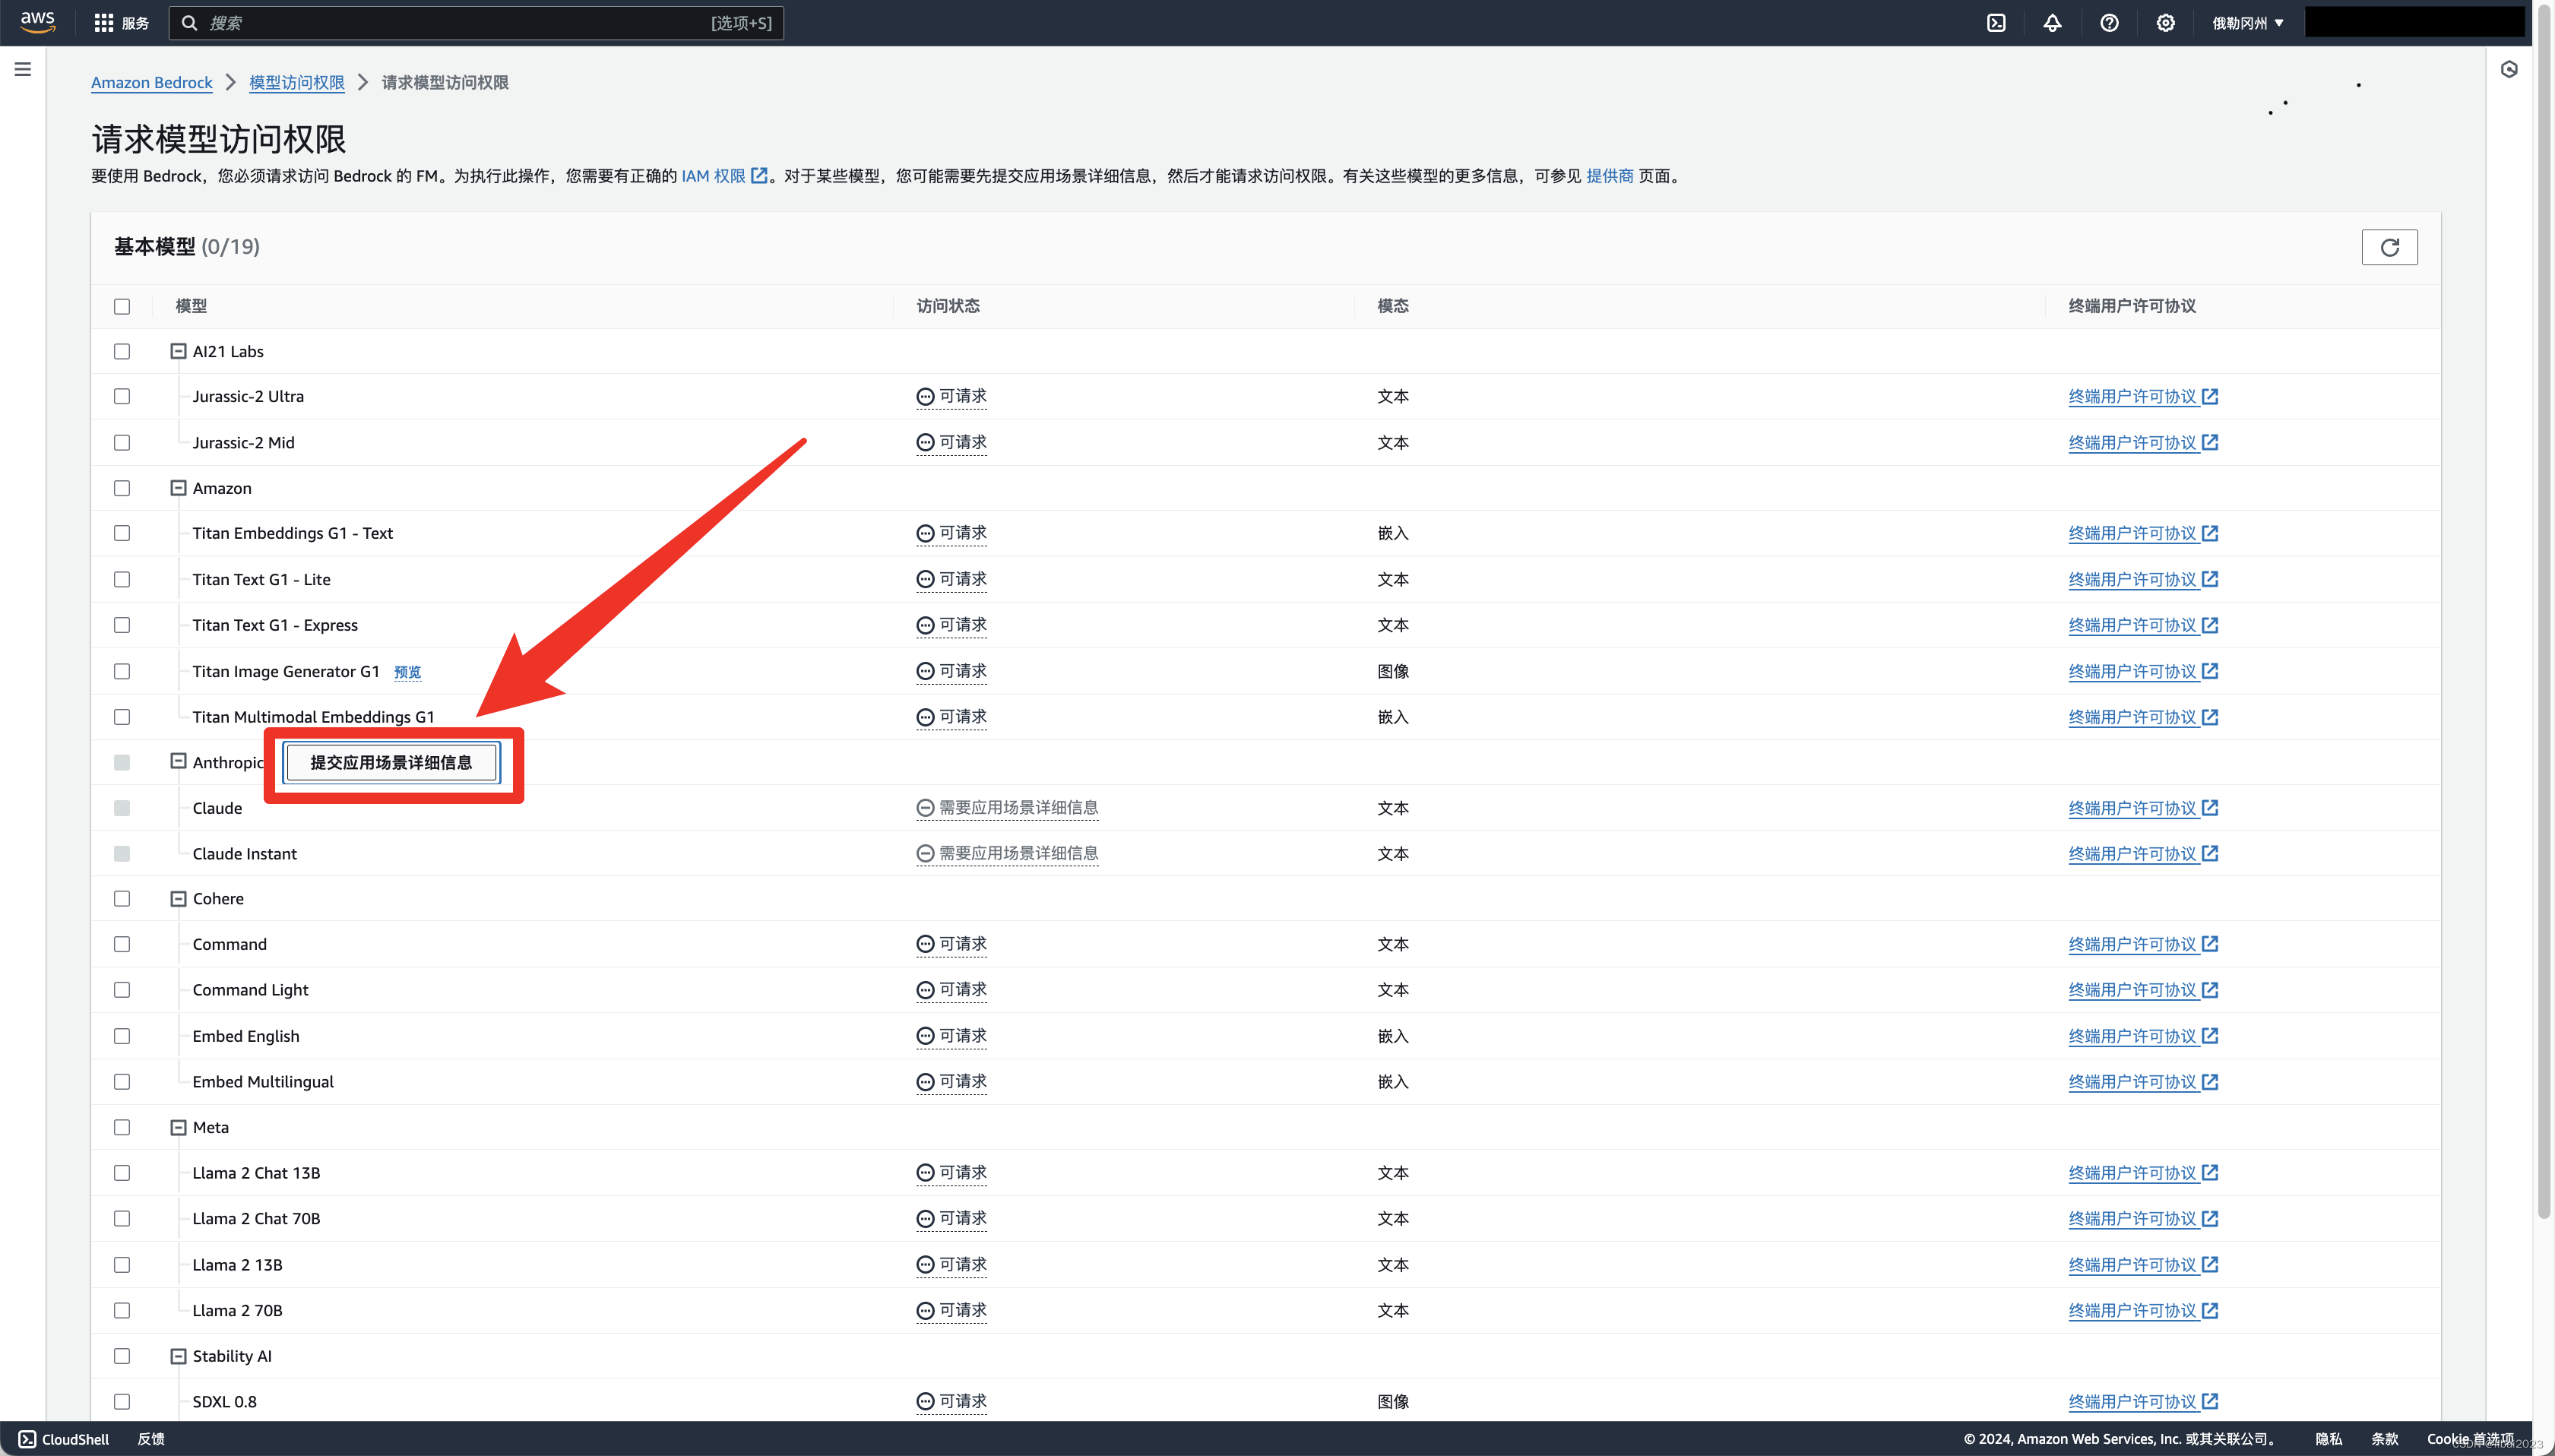The image size is (2555, 1456).
Task: Collapse the Cohere group
Action: (178, 899)
